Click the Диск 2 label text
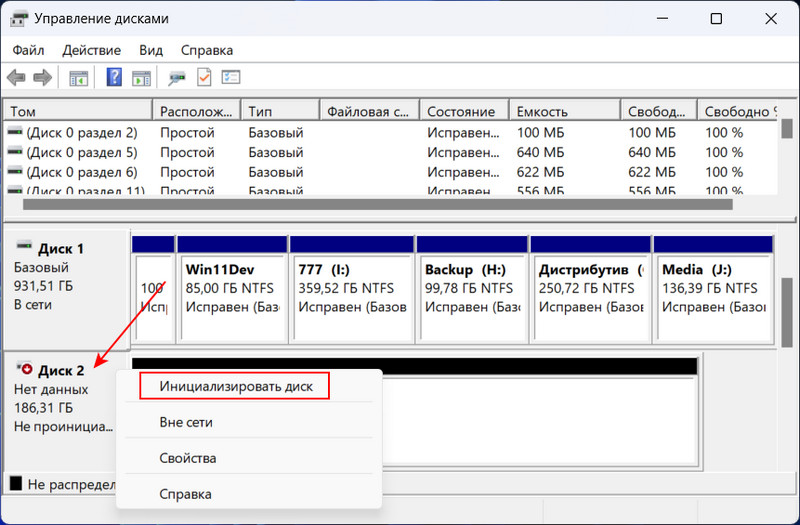 point(61,370)
